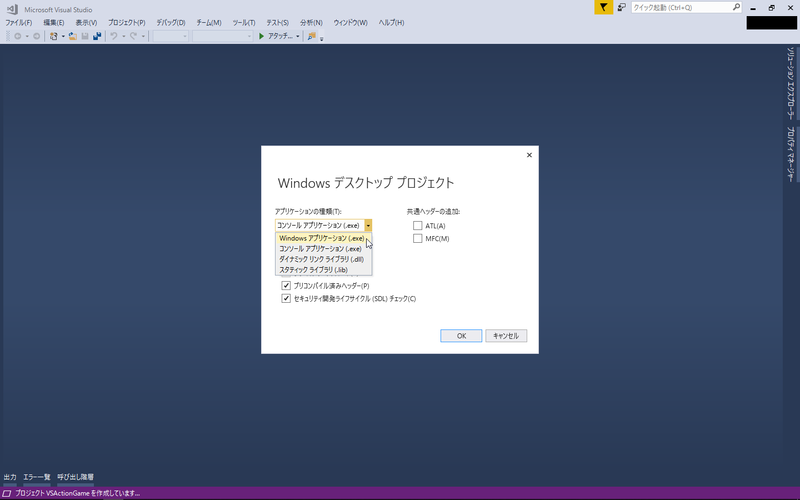
Task: Confirm the dialog with OK
Action: [x=461, y=336]
